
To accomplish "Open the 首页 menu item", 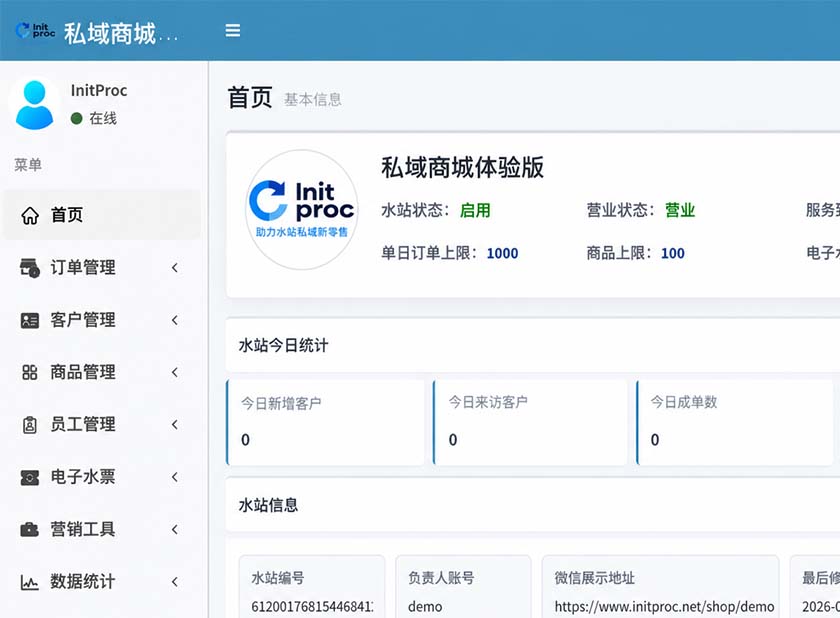I will point(102,215).
